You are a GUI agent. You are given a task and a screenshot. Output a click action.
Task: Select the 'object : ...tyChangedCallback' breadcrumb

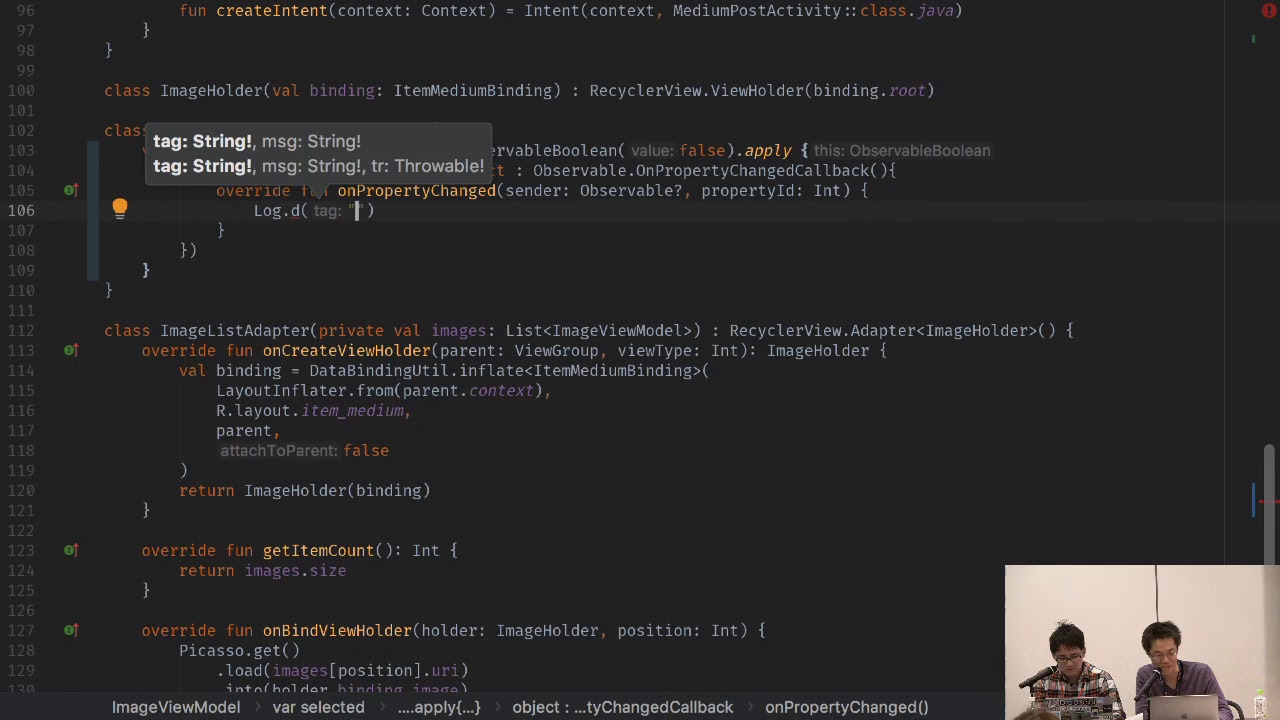click(x=622, y=707)
